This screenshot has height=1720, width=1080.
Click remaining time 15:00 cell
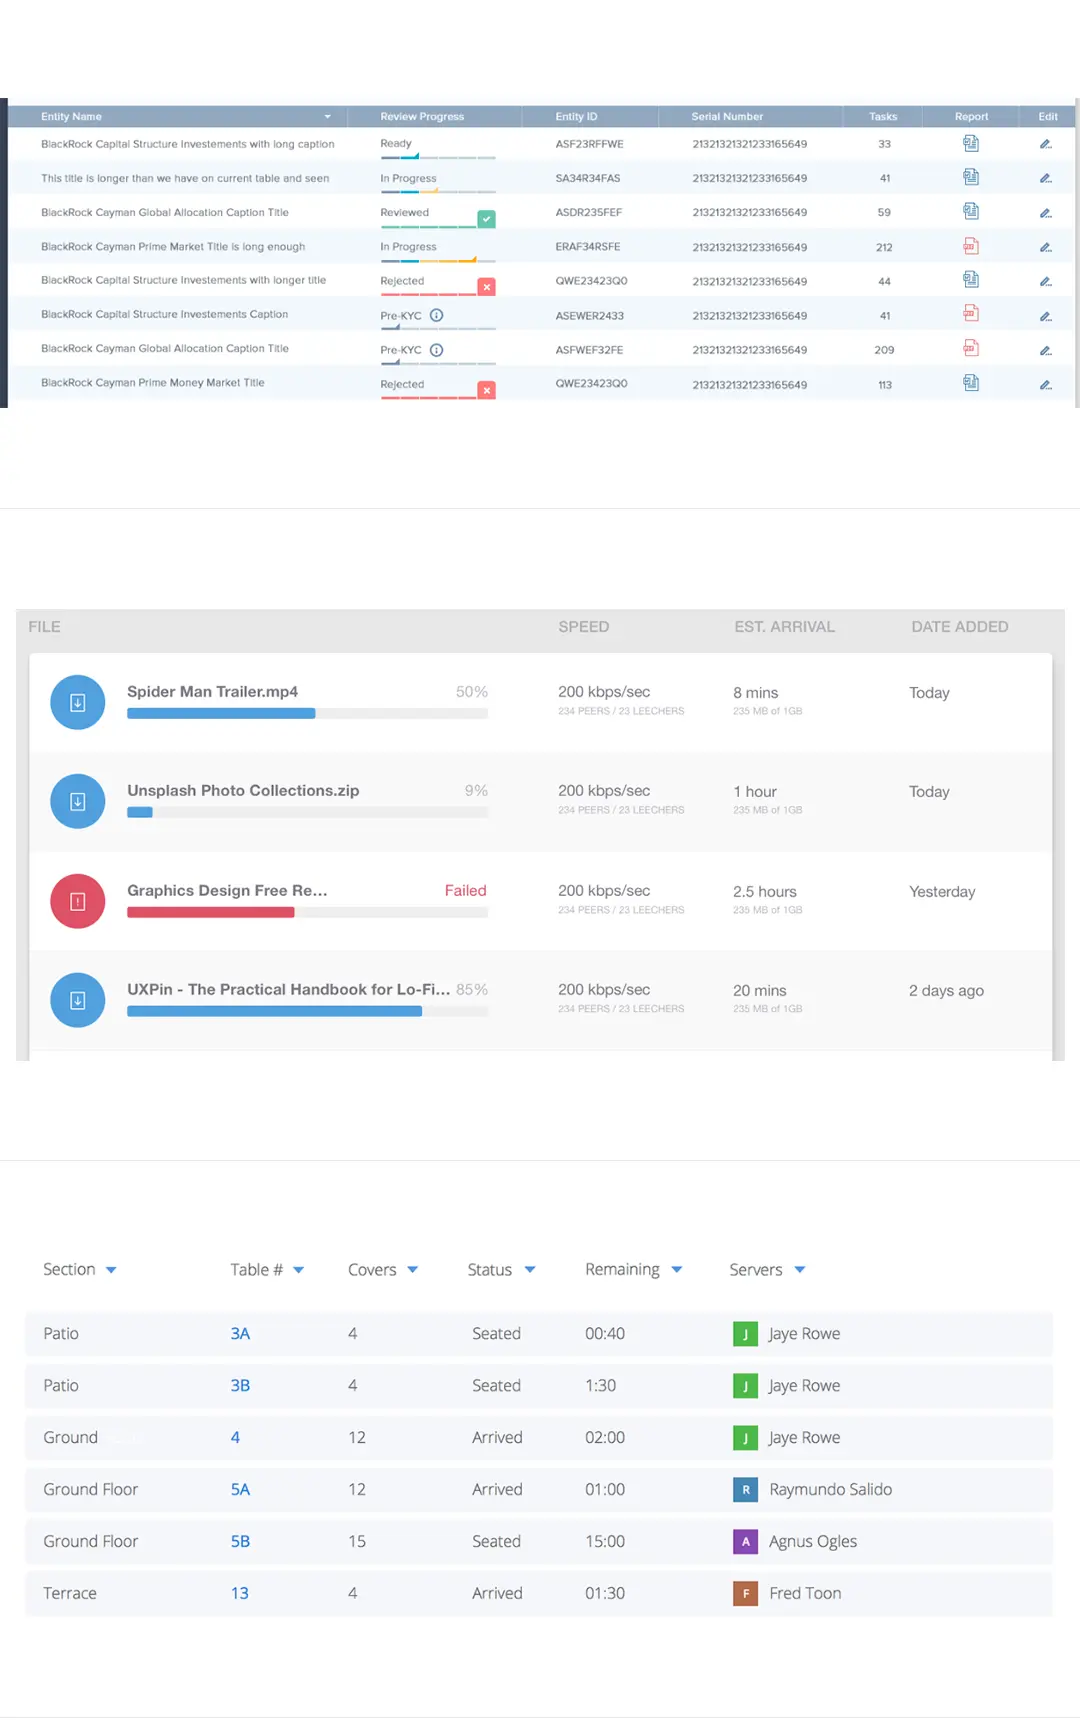click(x=605, y=1542)
